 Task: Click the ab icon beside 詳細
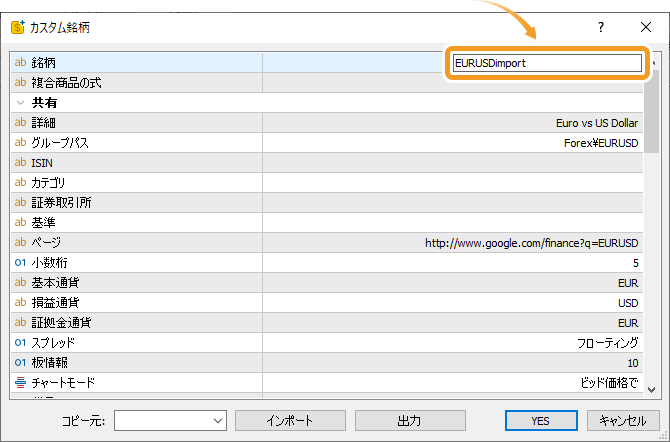click(21, 122)
